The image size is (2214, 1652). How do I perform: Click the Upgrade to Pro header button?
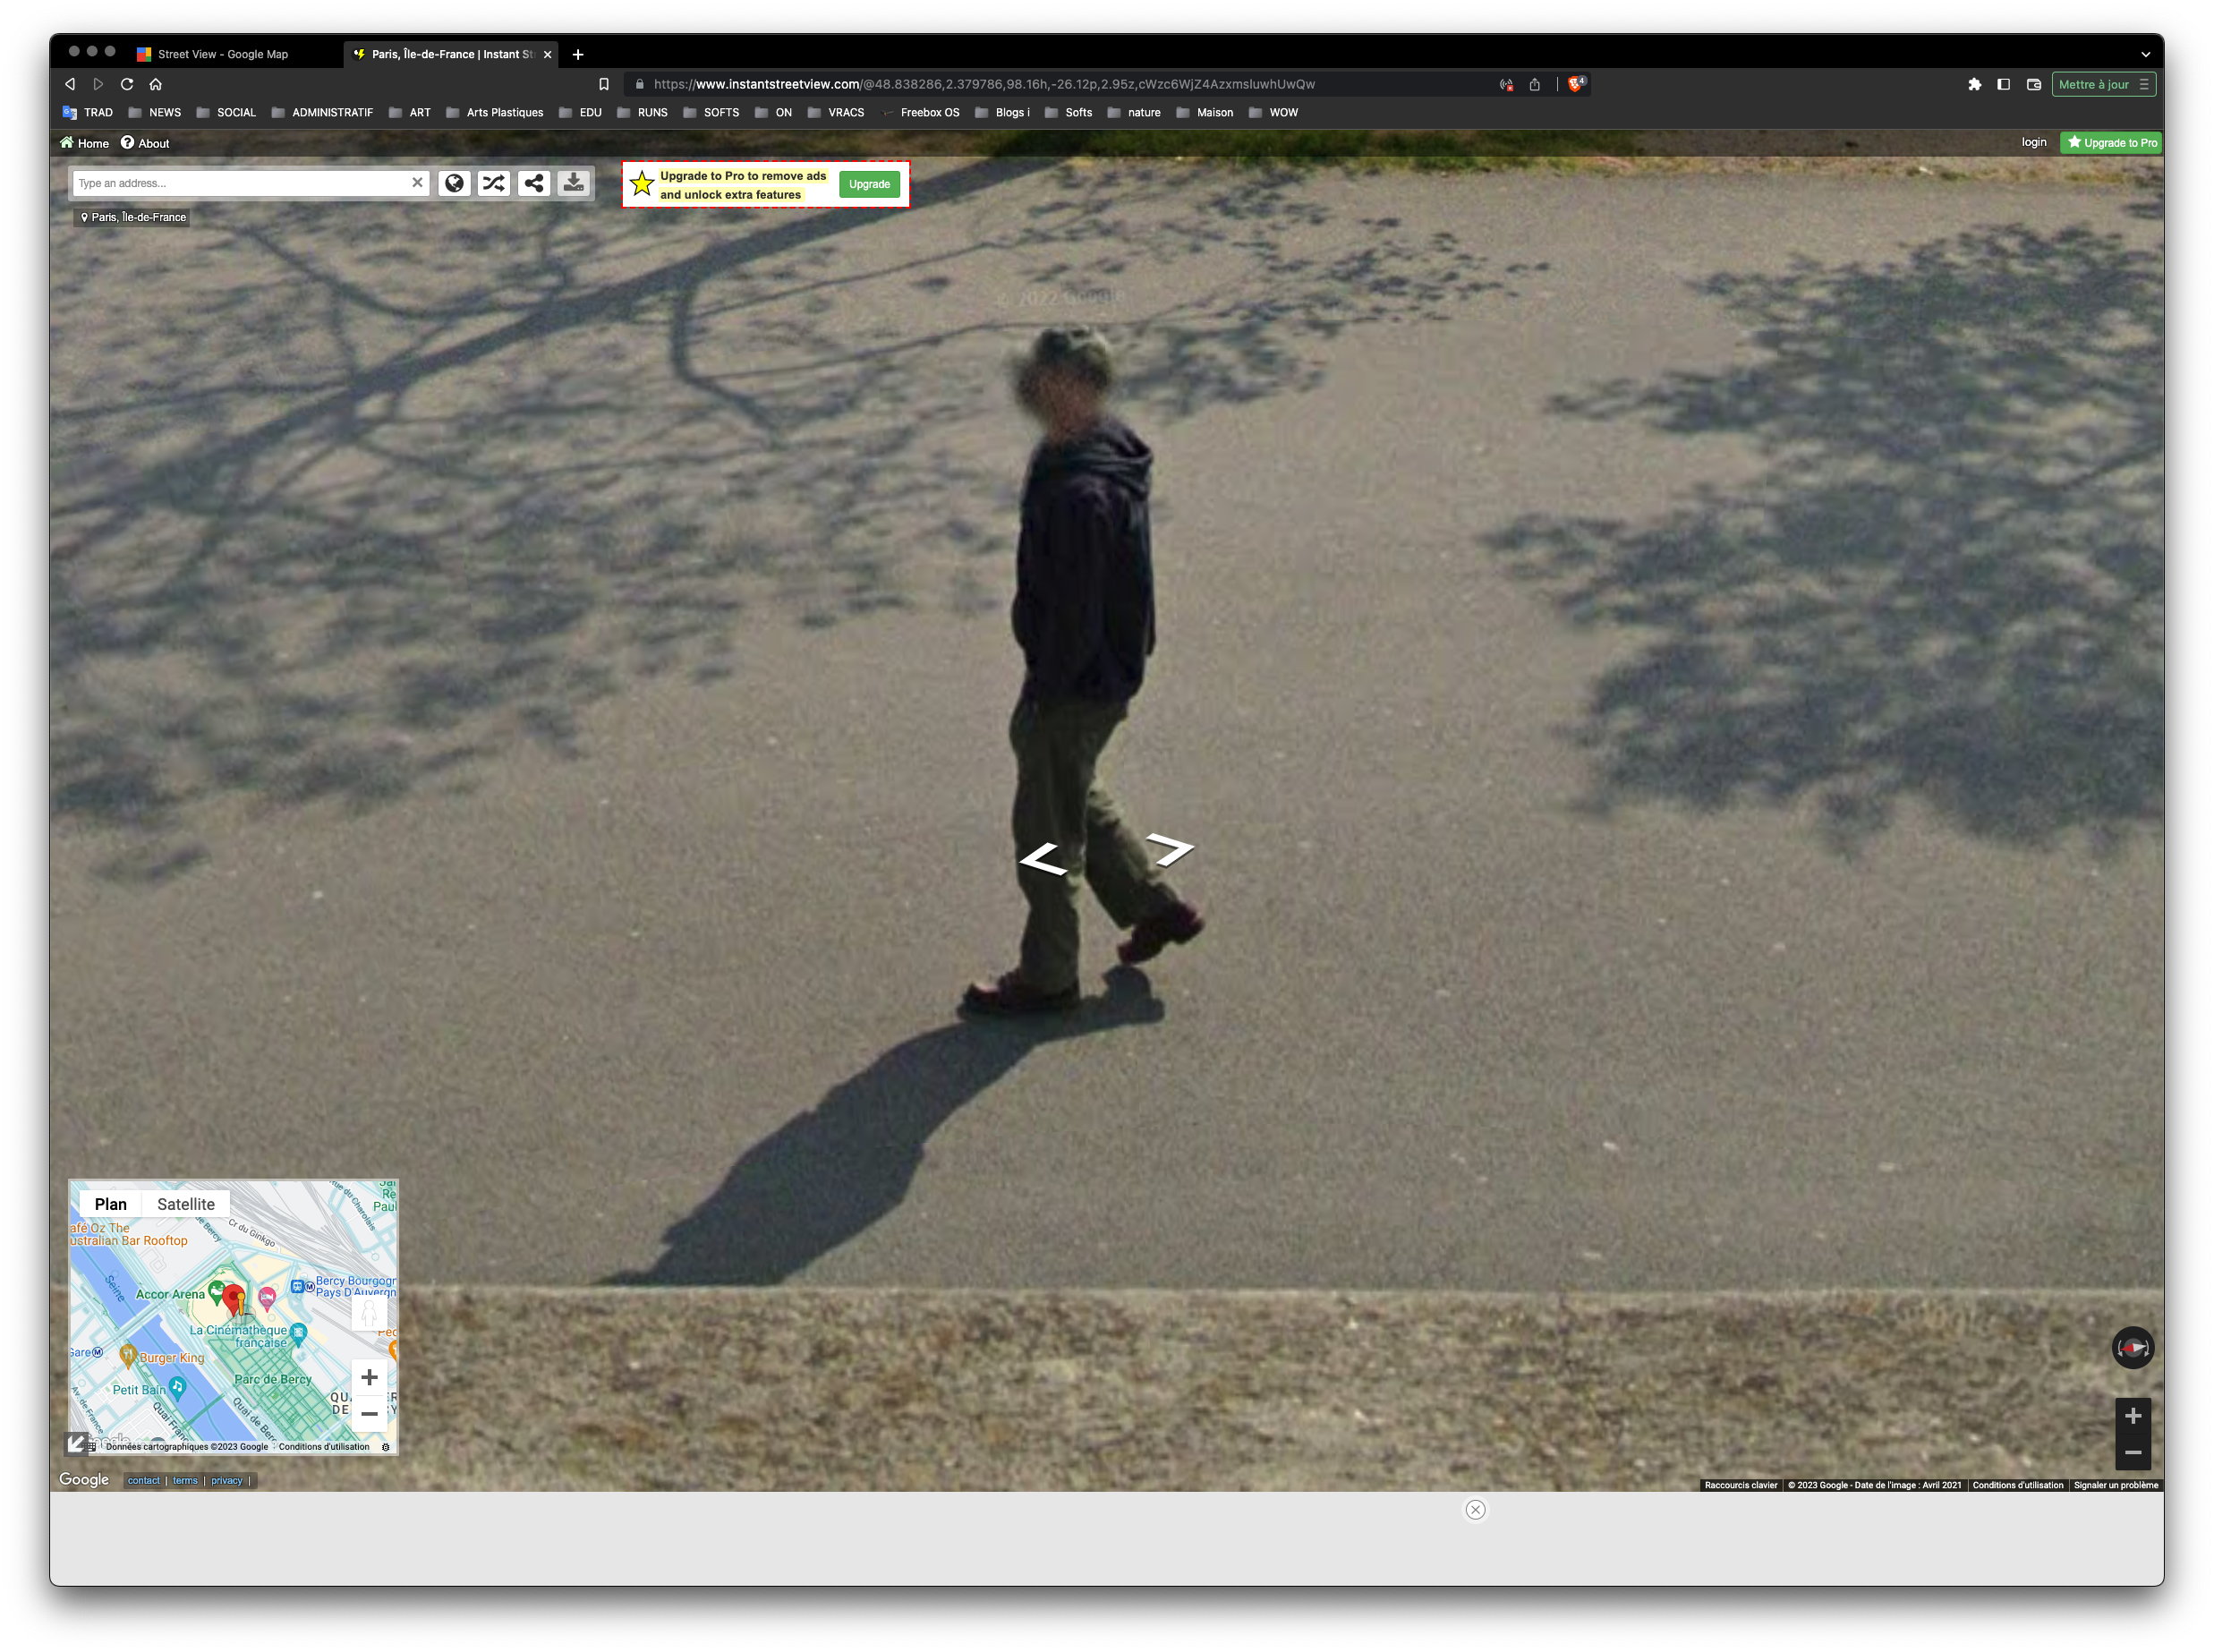pos(2112,142)
